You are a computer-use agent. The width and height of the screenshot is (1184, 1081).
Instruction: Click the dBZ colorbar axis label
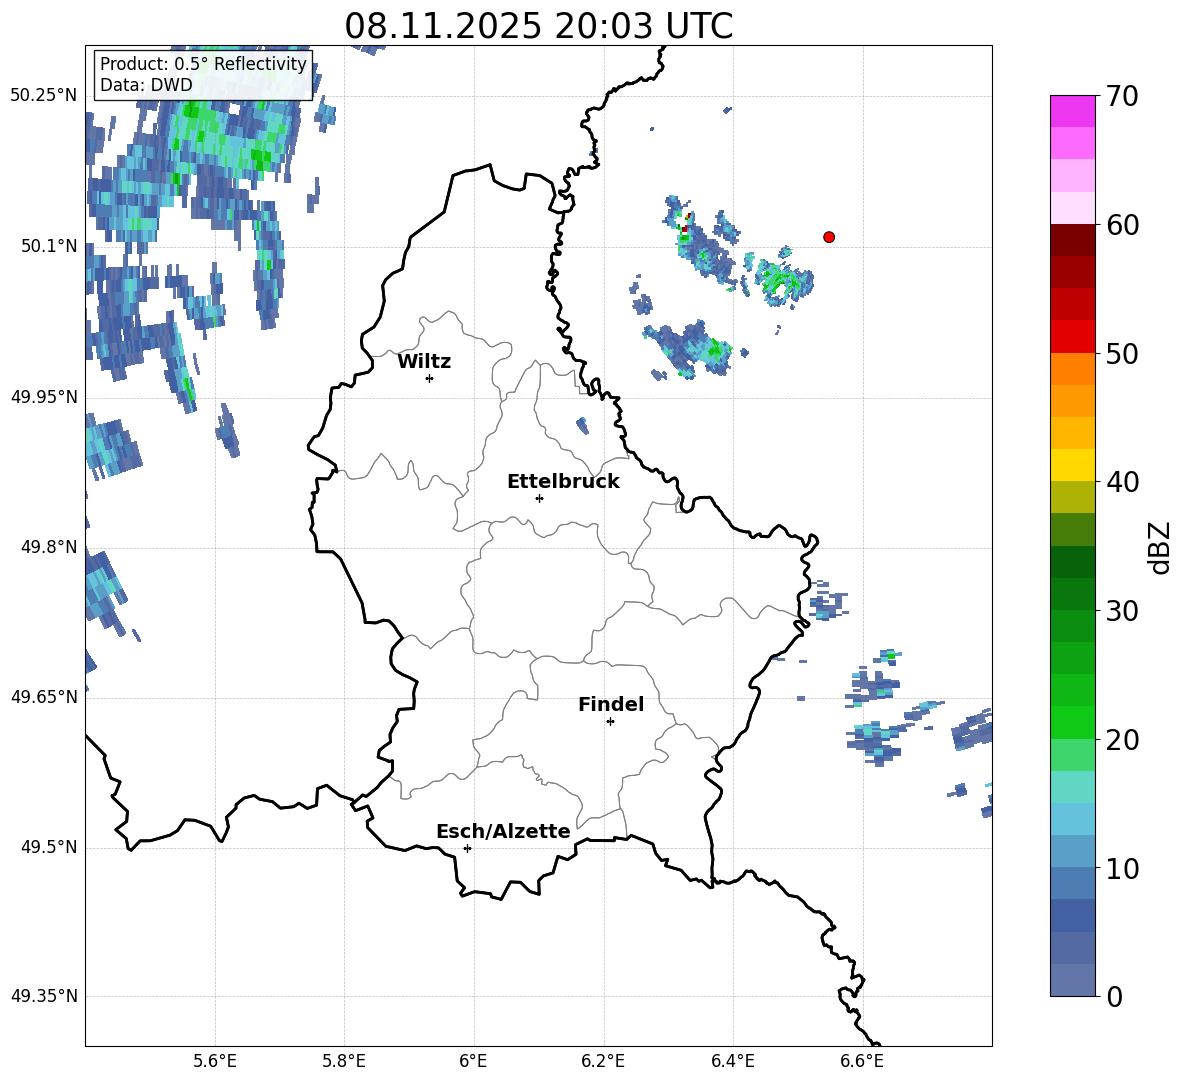coord(1159,547)
